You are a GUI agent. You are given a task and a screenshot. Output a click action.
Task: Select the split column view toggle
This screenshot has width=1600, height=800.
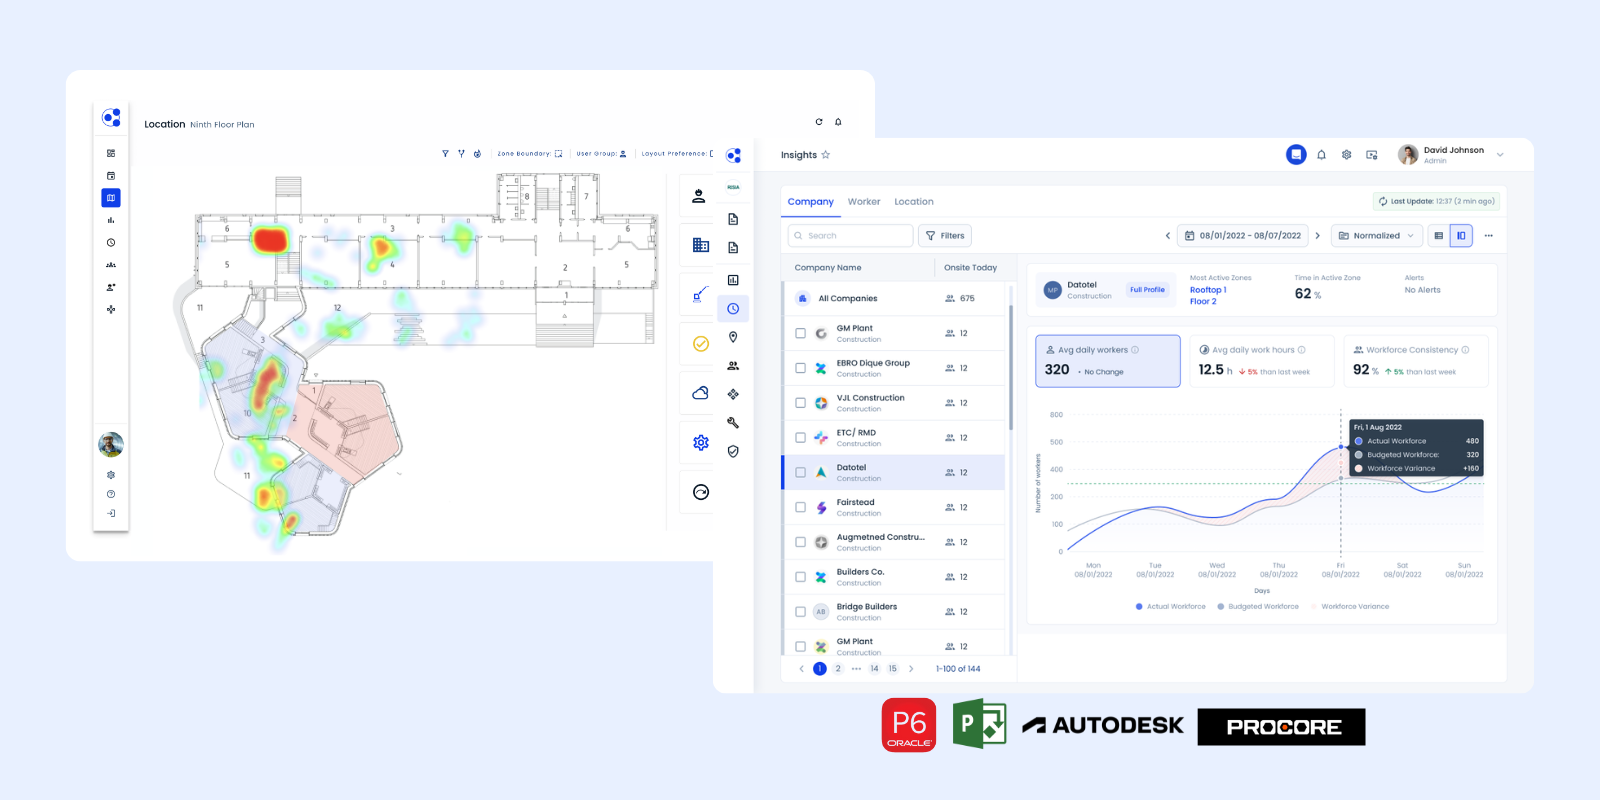pyautogui.click(x=1461, y=236)
